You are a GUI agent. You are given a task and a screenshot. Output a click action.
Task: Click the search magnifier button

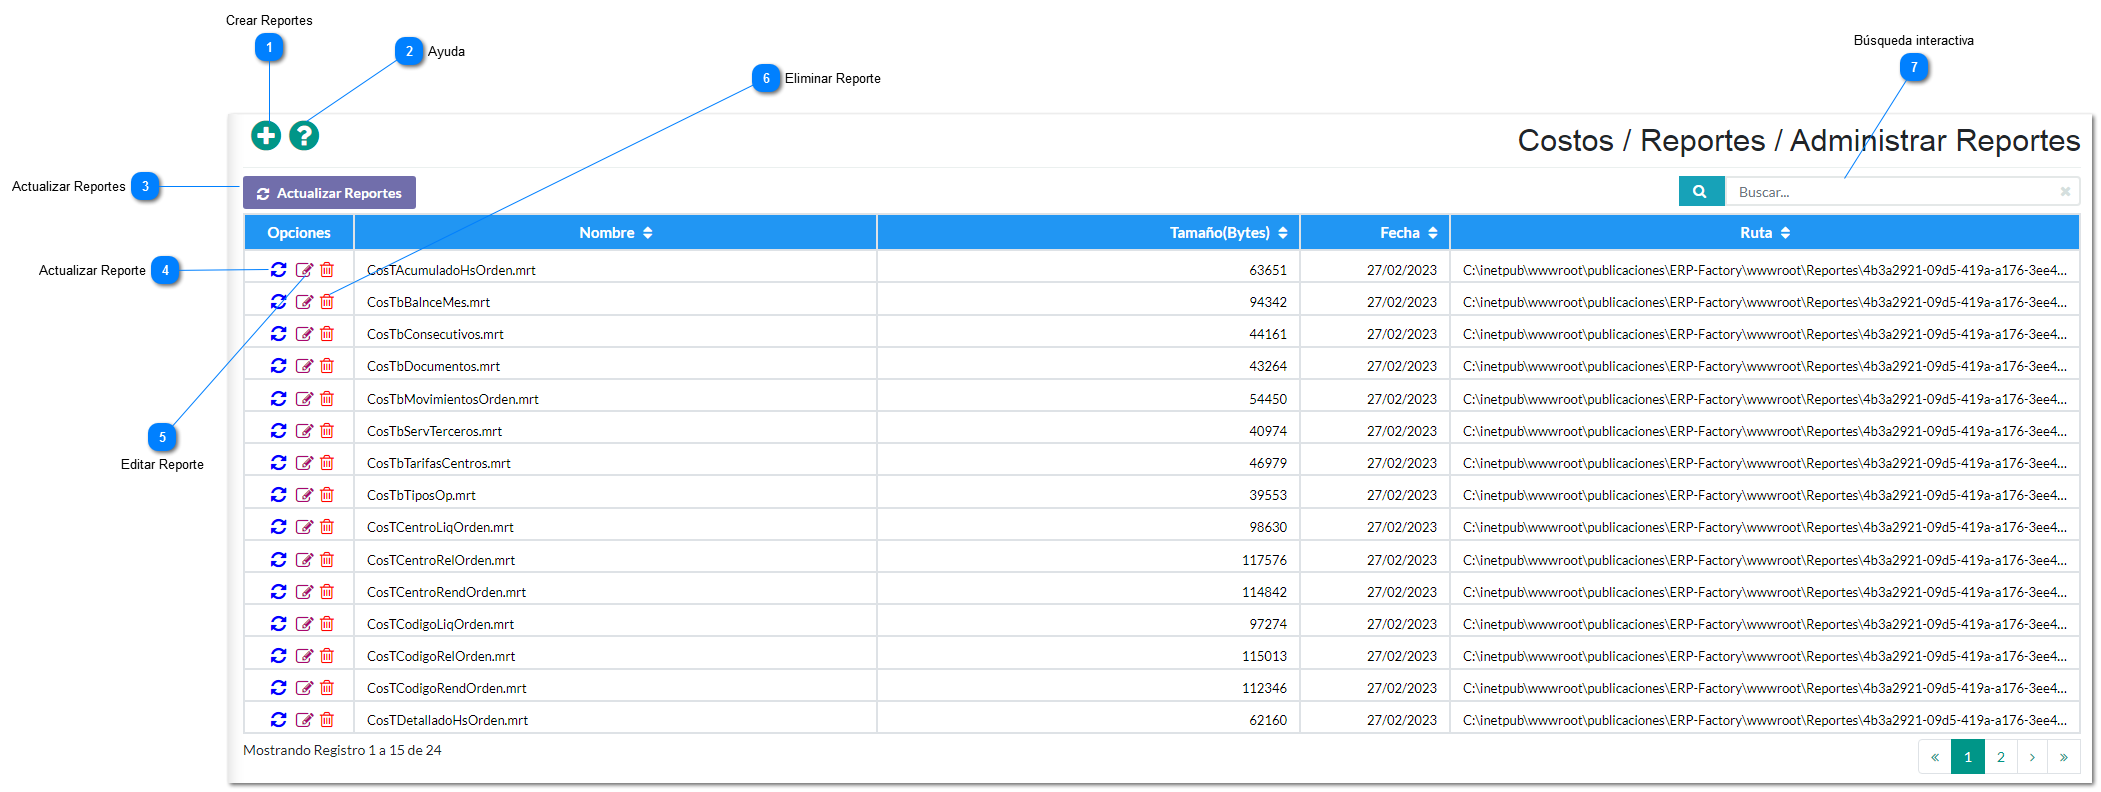tap(1701, 191)
